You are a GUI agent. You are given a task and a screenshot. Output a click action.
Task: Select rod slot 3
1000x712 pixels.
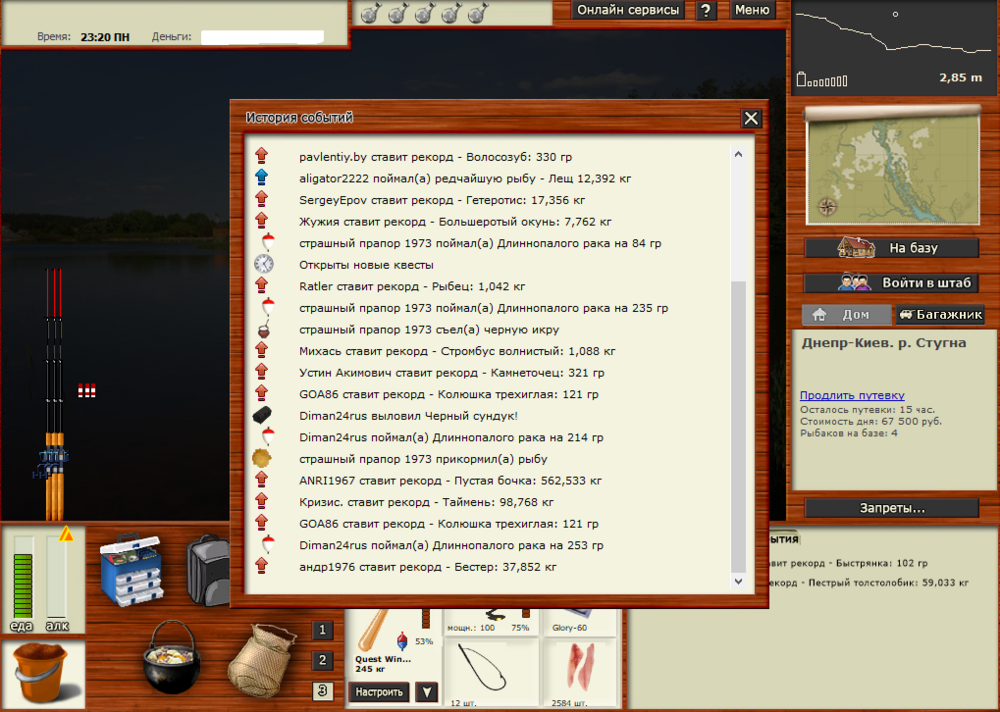point(322,690)
